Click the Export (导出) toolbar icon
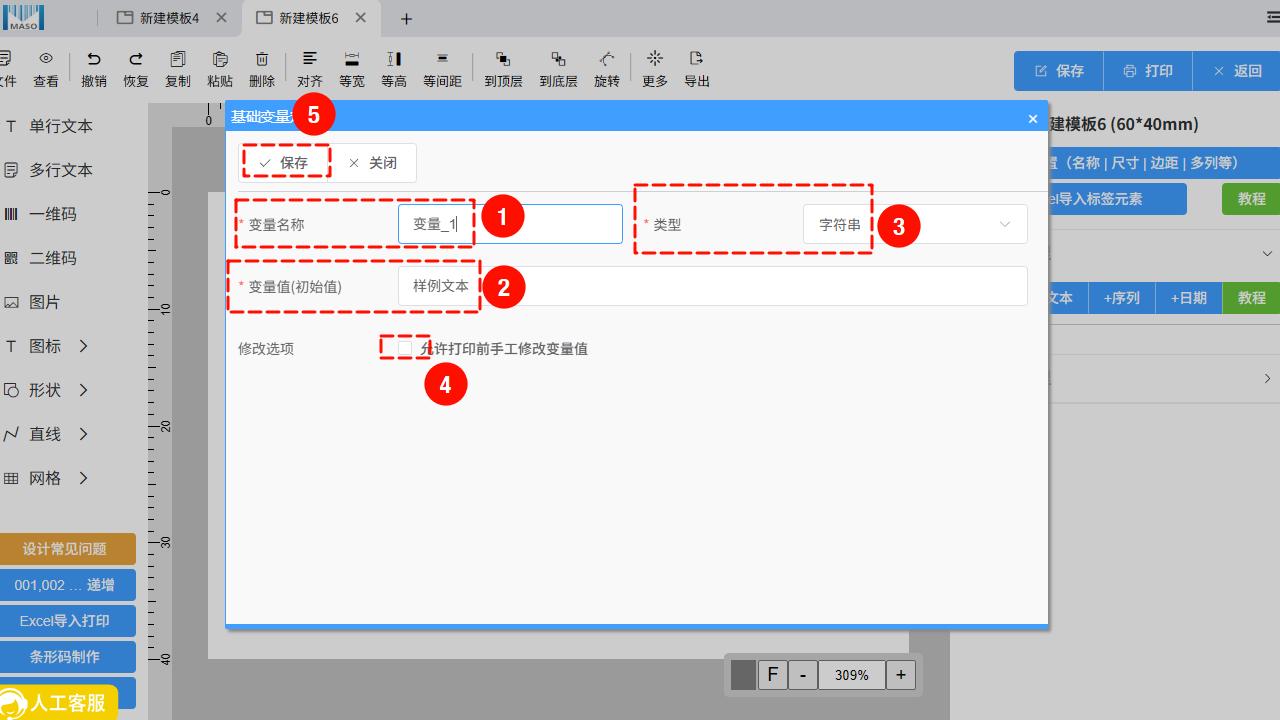 [x=697, y=60]
